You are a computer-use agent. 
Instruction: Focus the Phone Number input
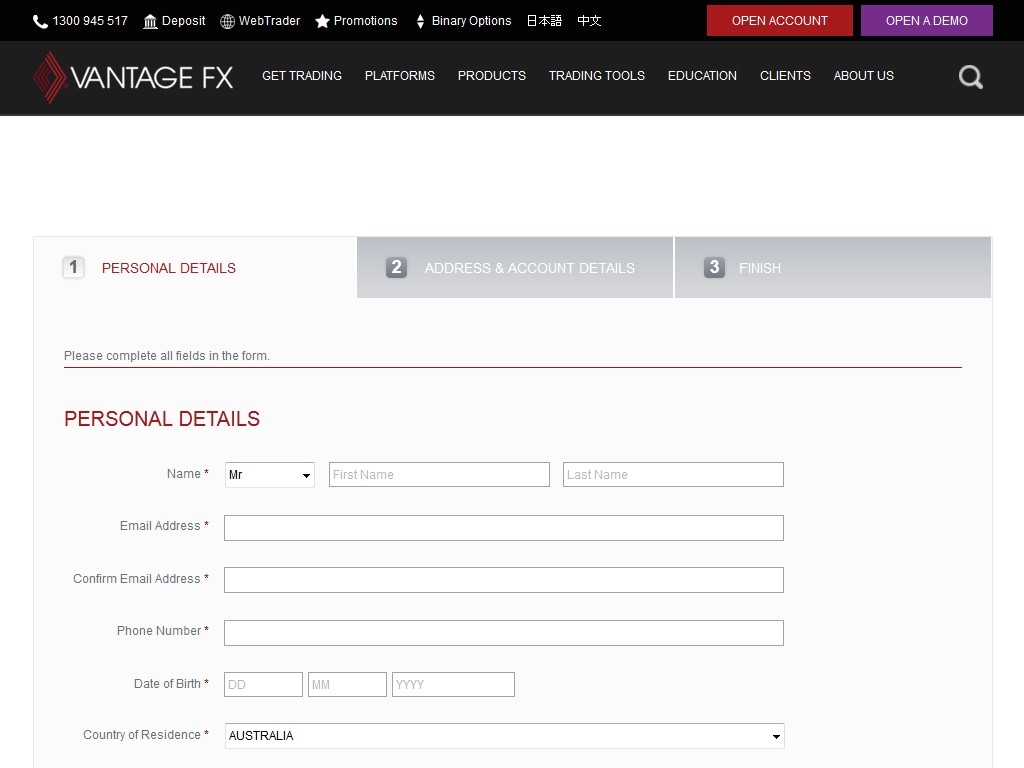503,633
